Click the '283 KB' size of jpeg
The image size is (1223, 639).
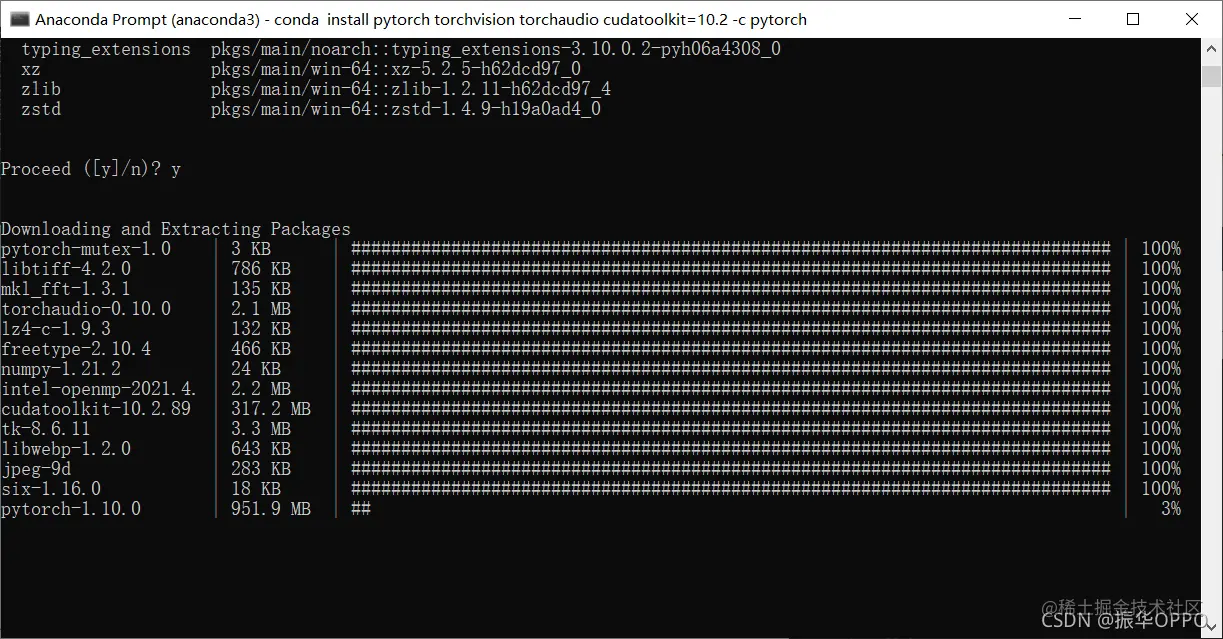pos(261,469)
